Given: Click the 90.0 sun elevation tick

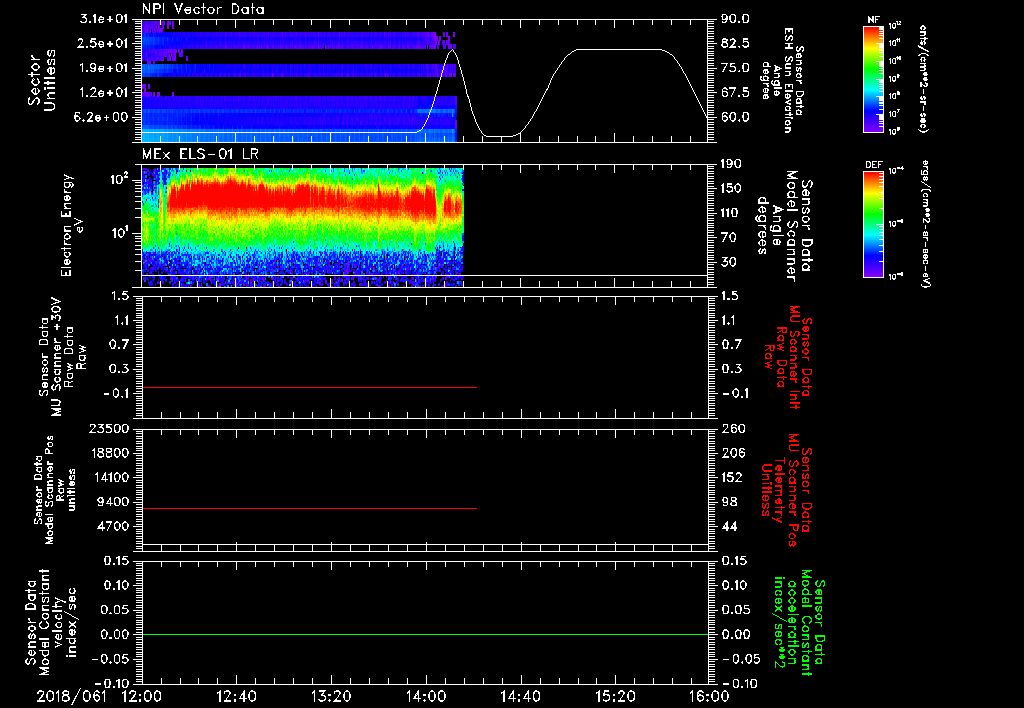Looking at the screenshot, I should click(735, 19).
